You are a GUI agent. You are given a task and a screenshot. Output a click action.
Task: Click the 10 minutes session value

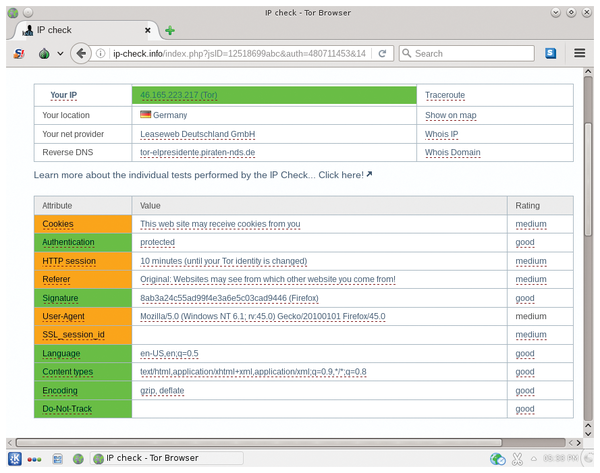(223, 261)
